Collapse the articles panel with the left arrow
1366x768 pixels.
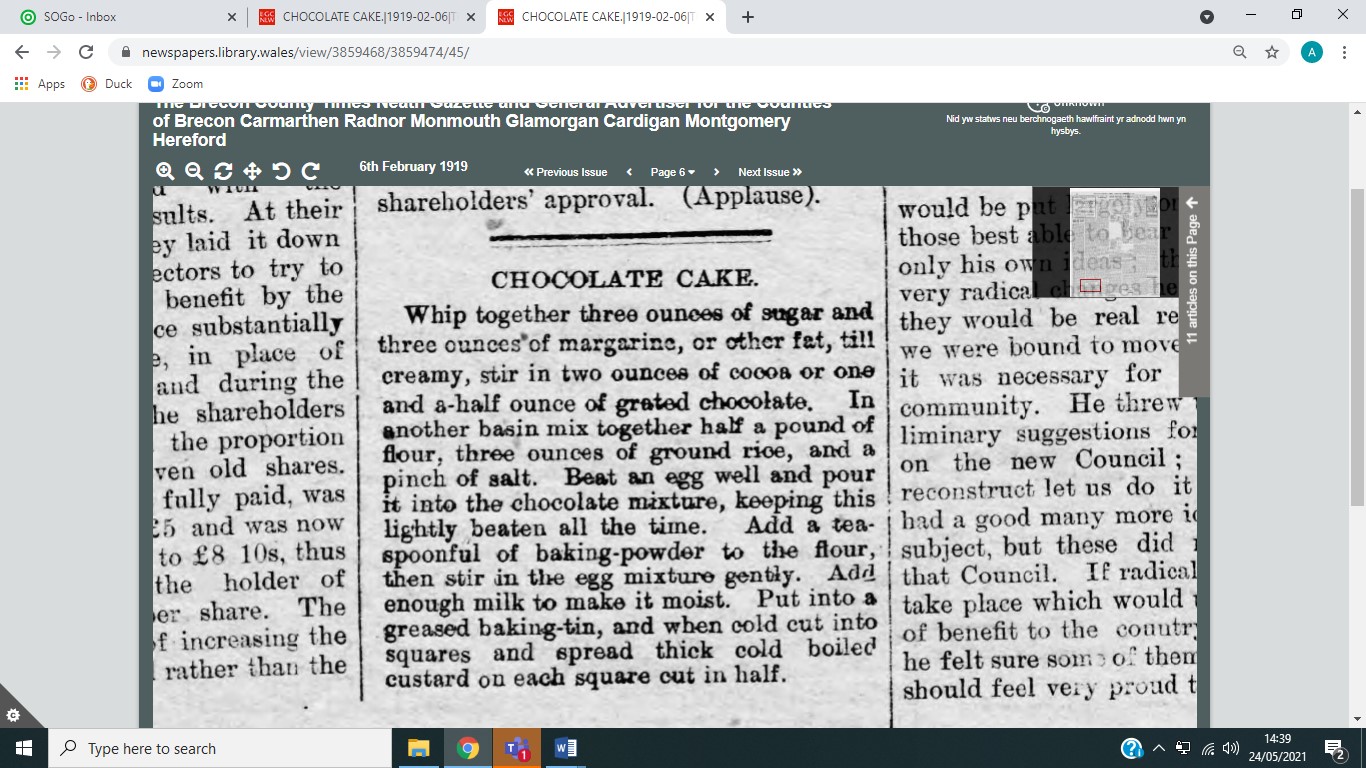1191,202
